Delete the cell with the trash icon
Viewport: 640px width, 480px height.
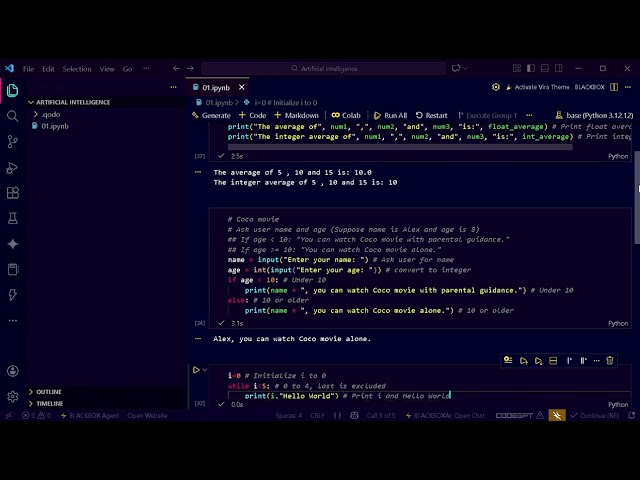[x=610, y=360]
